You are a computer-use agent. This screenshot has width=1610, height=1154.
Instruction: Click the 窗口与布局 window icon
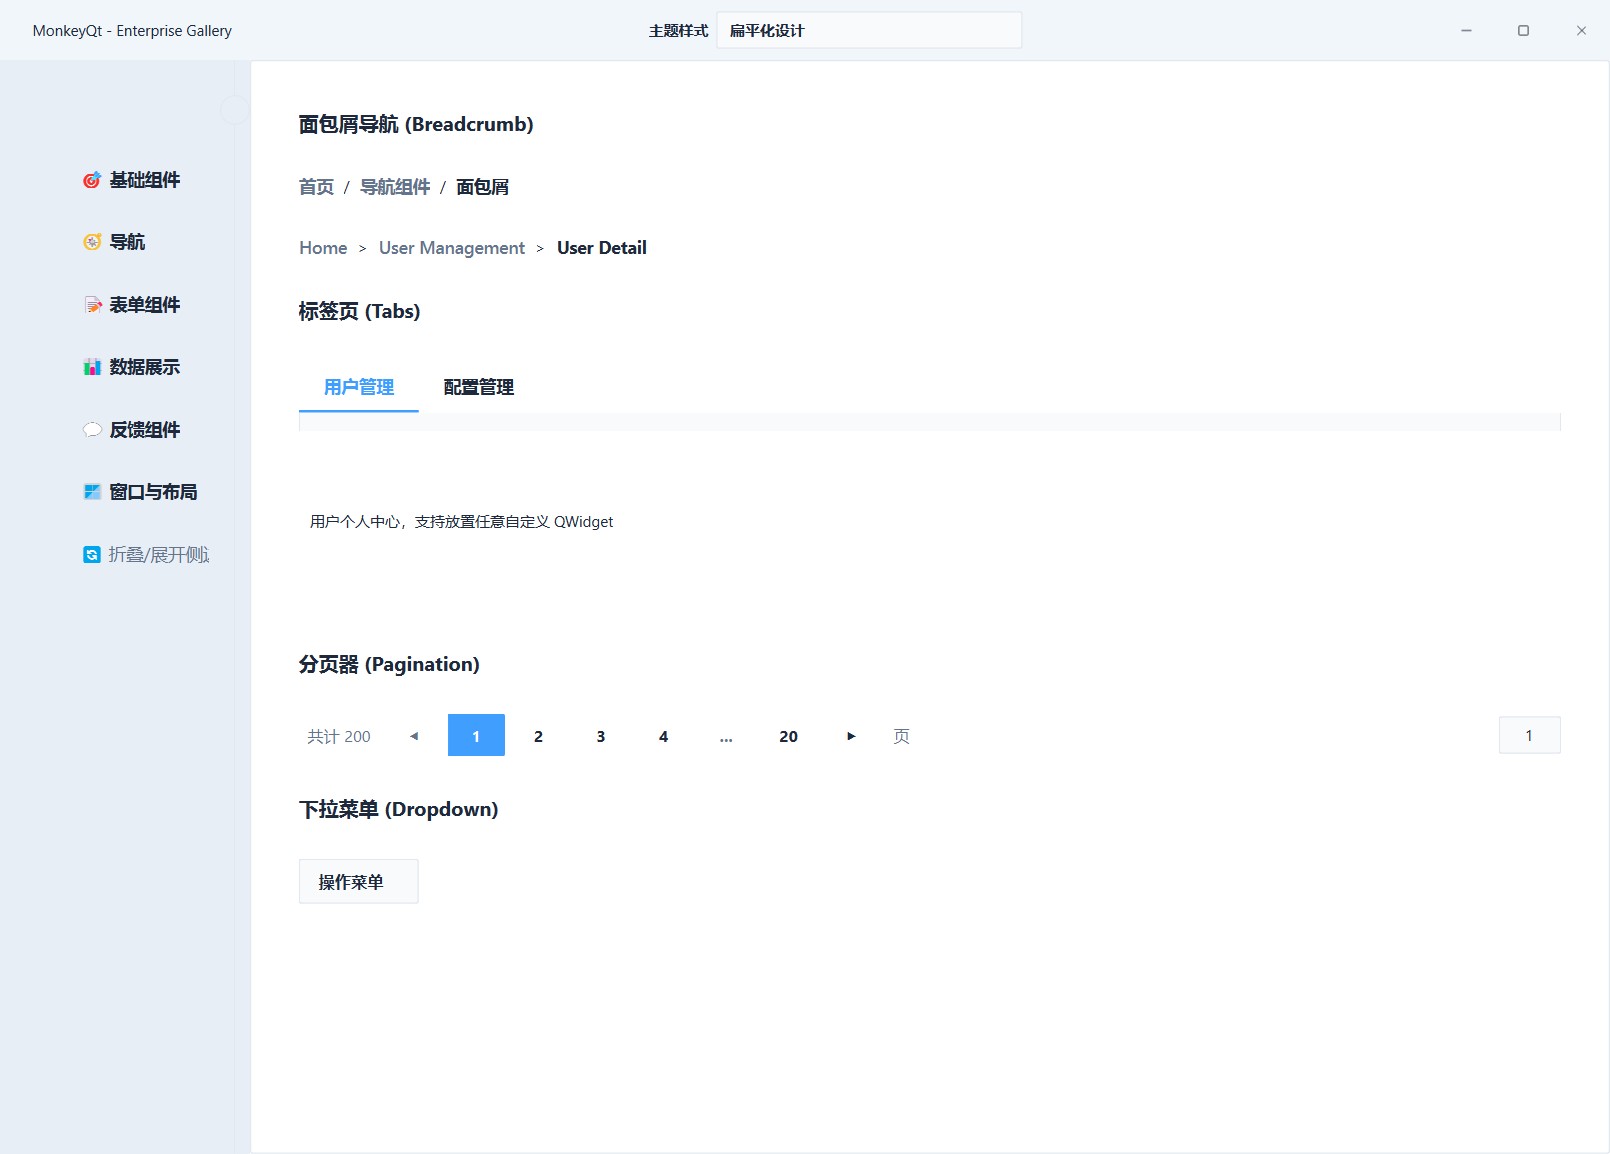point(92,492)
